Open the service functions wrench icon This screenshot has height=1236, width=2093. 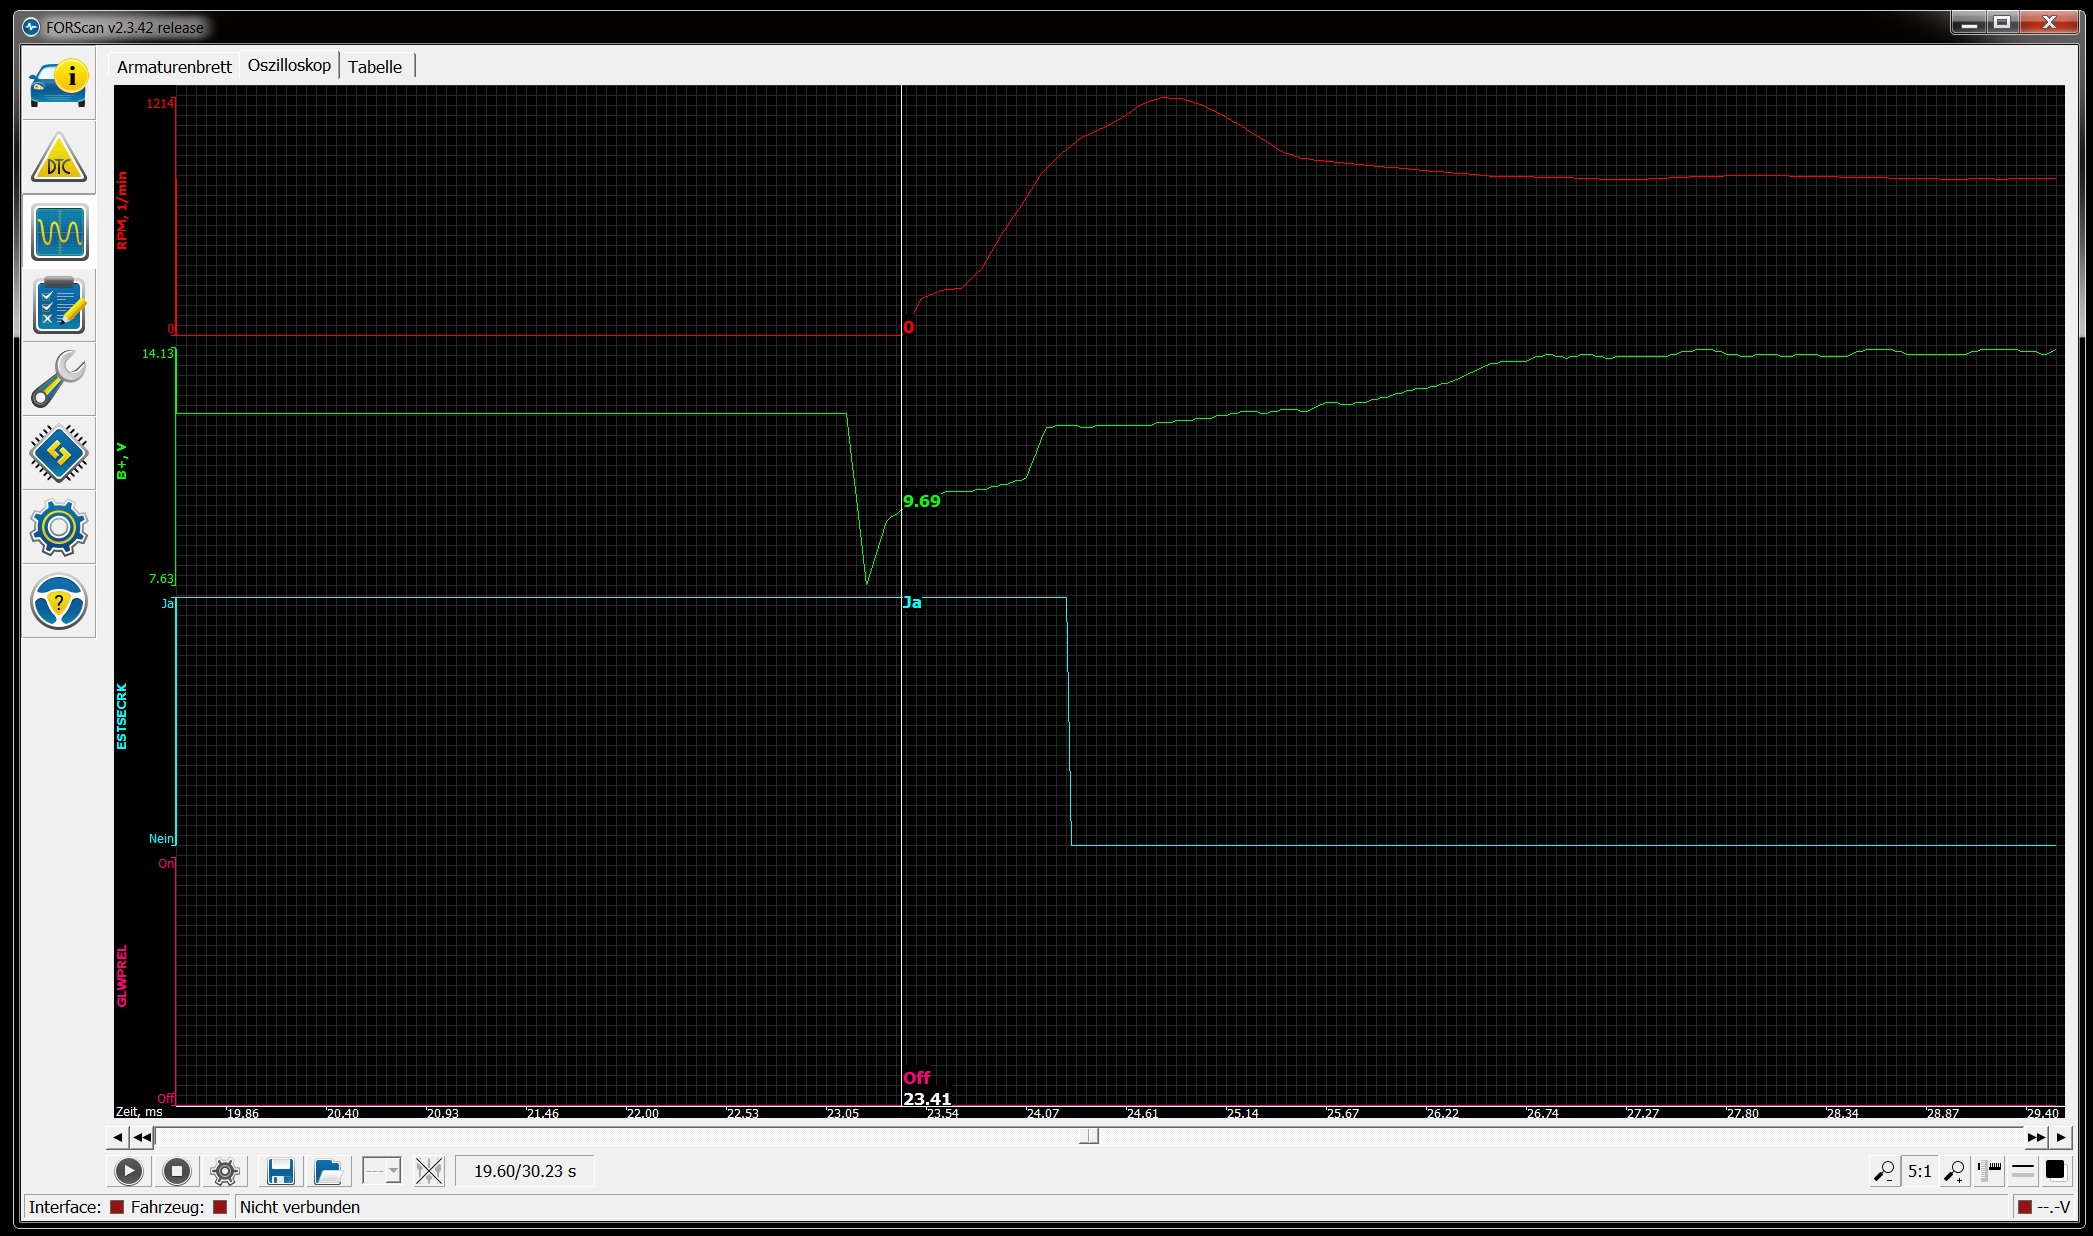[59, 379]
